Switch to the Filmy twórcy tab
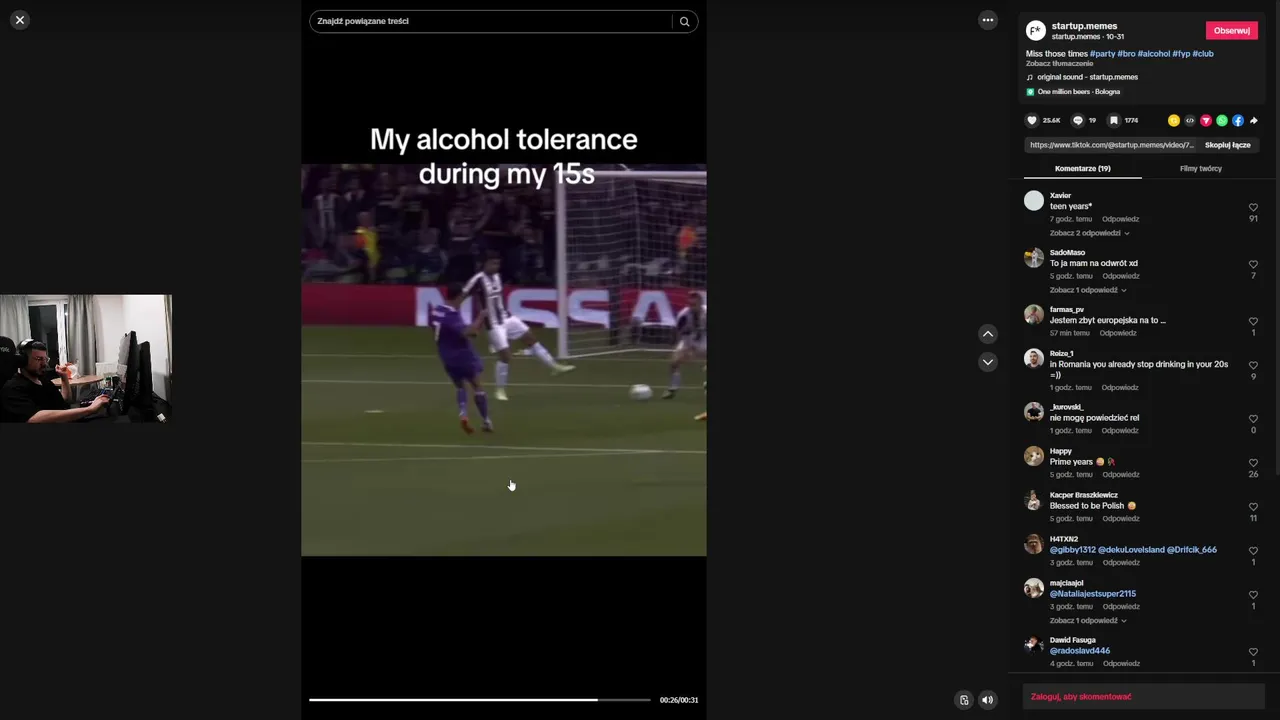 click(x=1200, y=169)
